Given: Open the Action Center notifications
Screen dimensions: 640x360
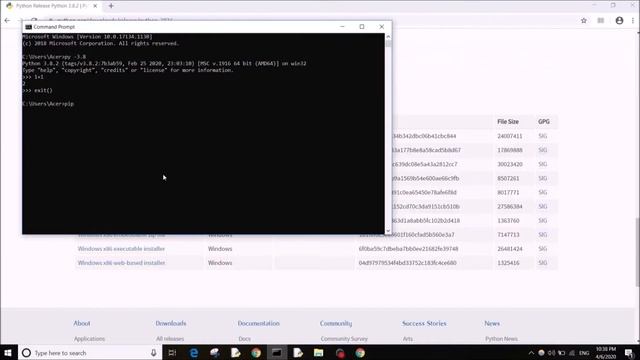Looking at the screenshot, I should click(629, 353).
